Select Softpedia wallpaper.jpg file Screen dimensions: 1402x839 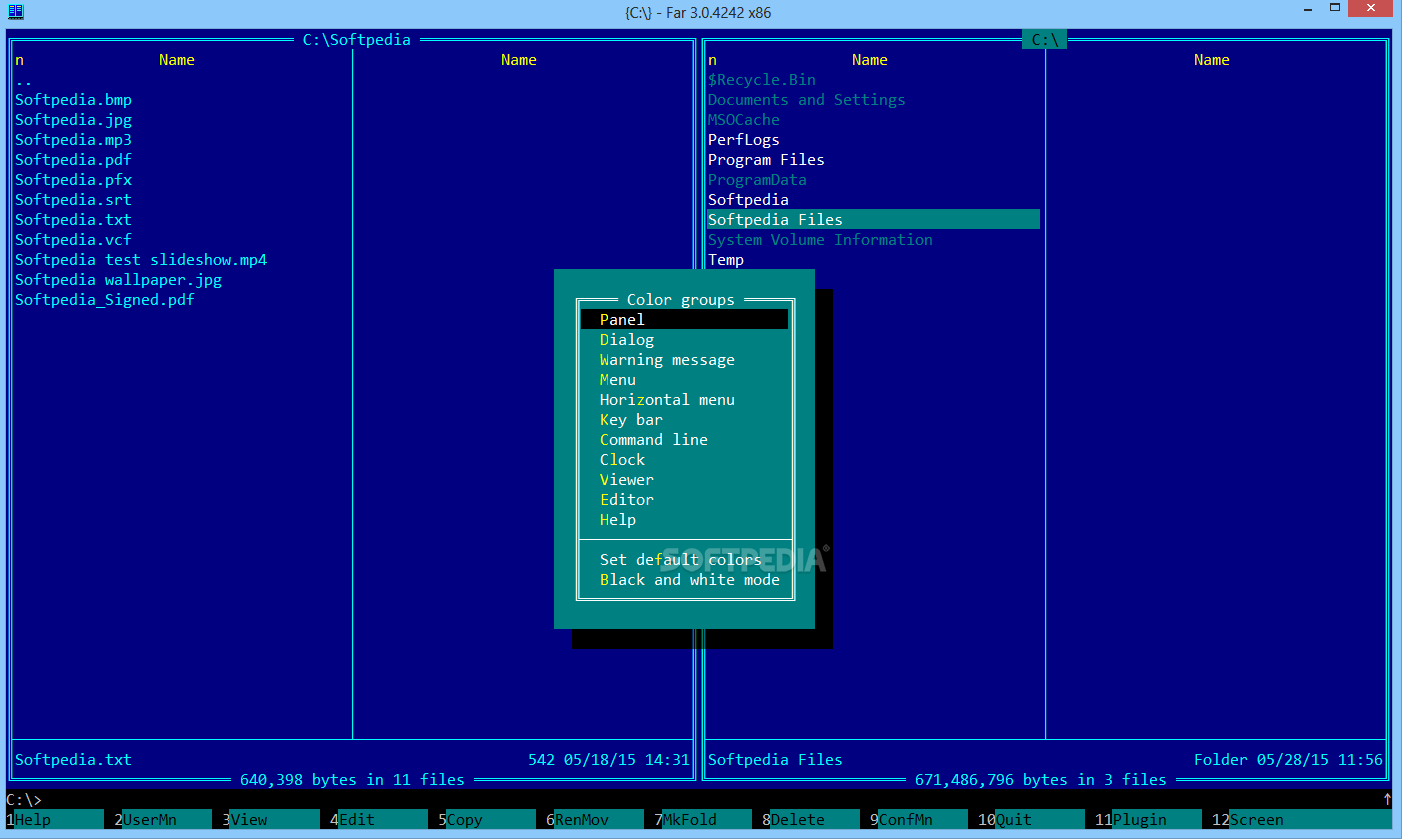(118, 279)
